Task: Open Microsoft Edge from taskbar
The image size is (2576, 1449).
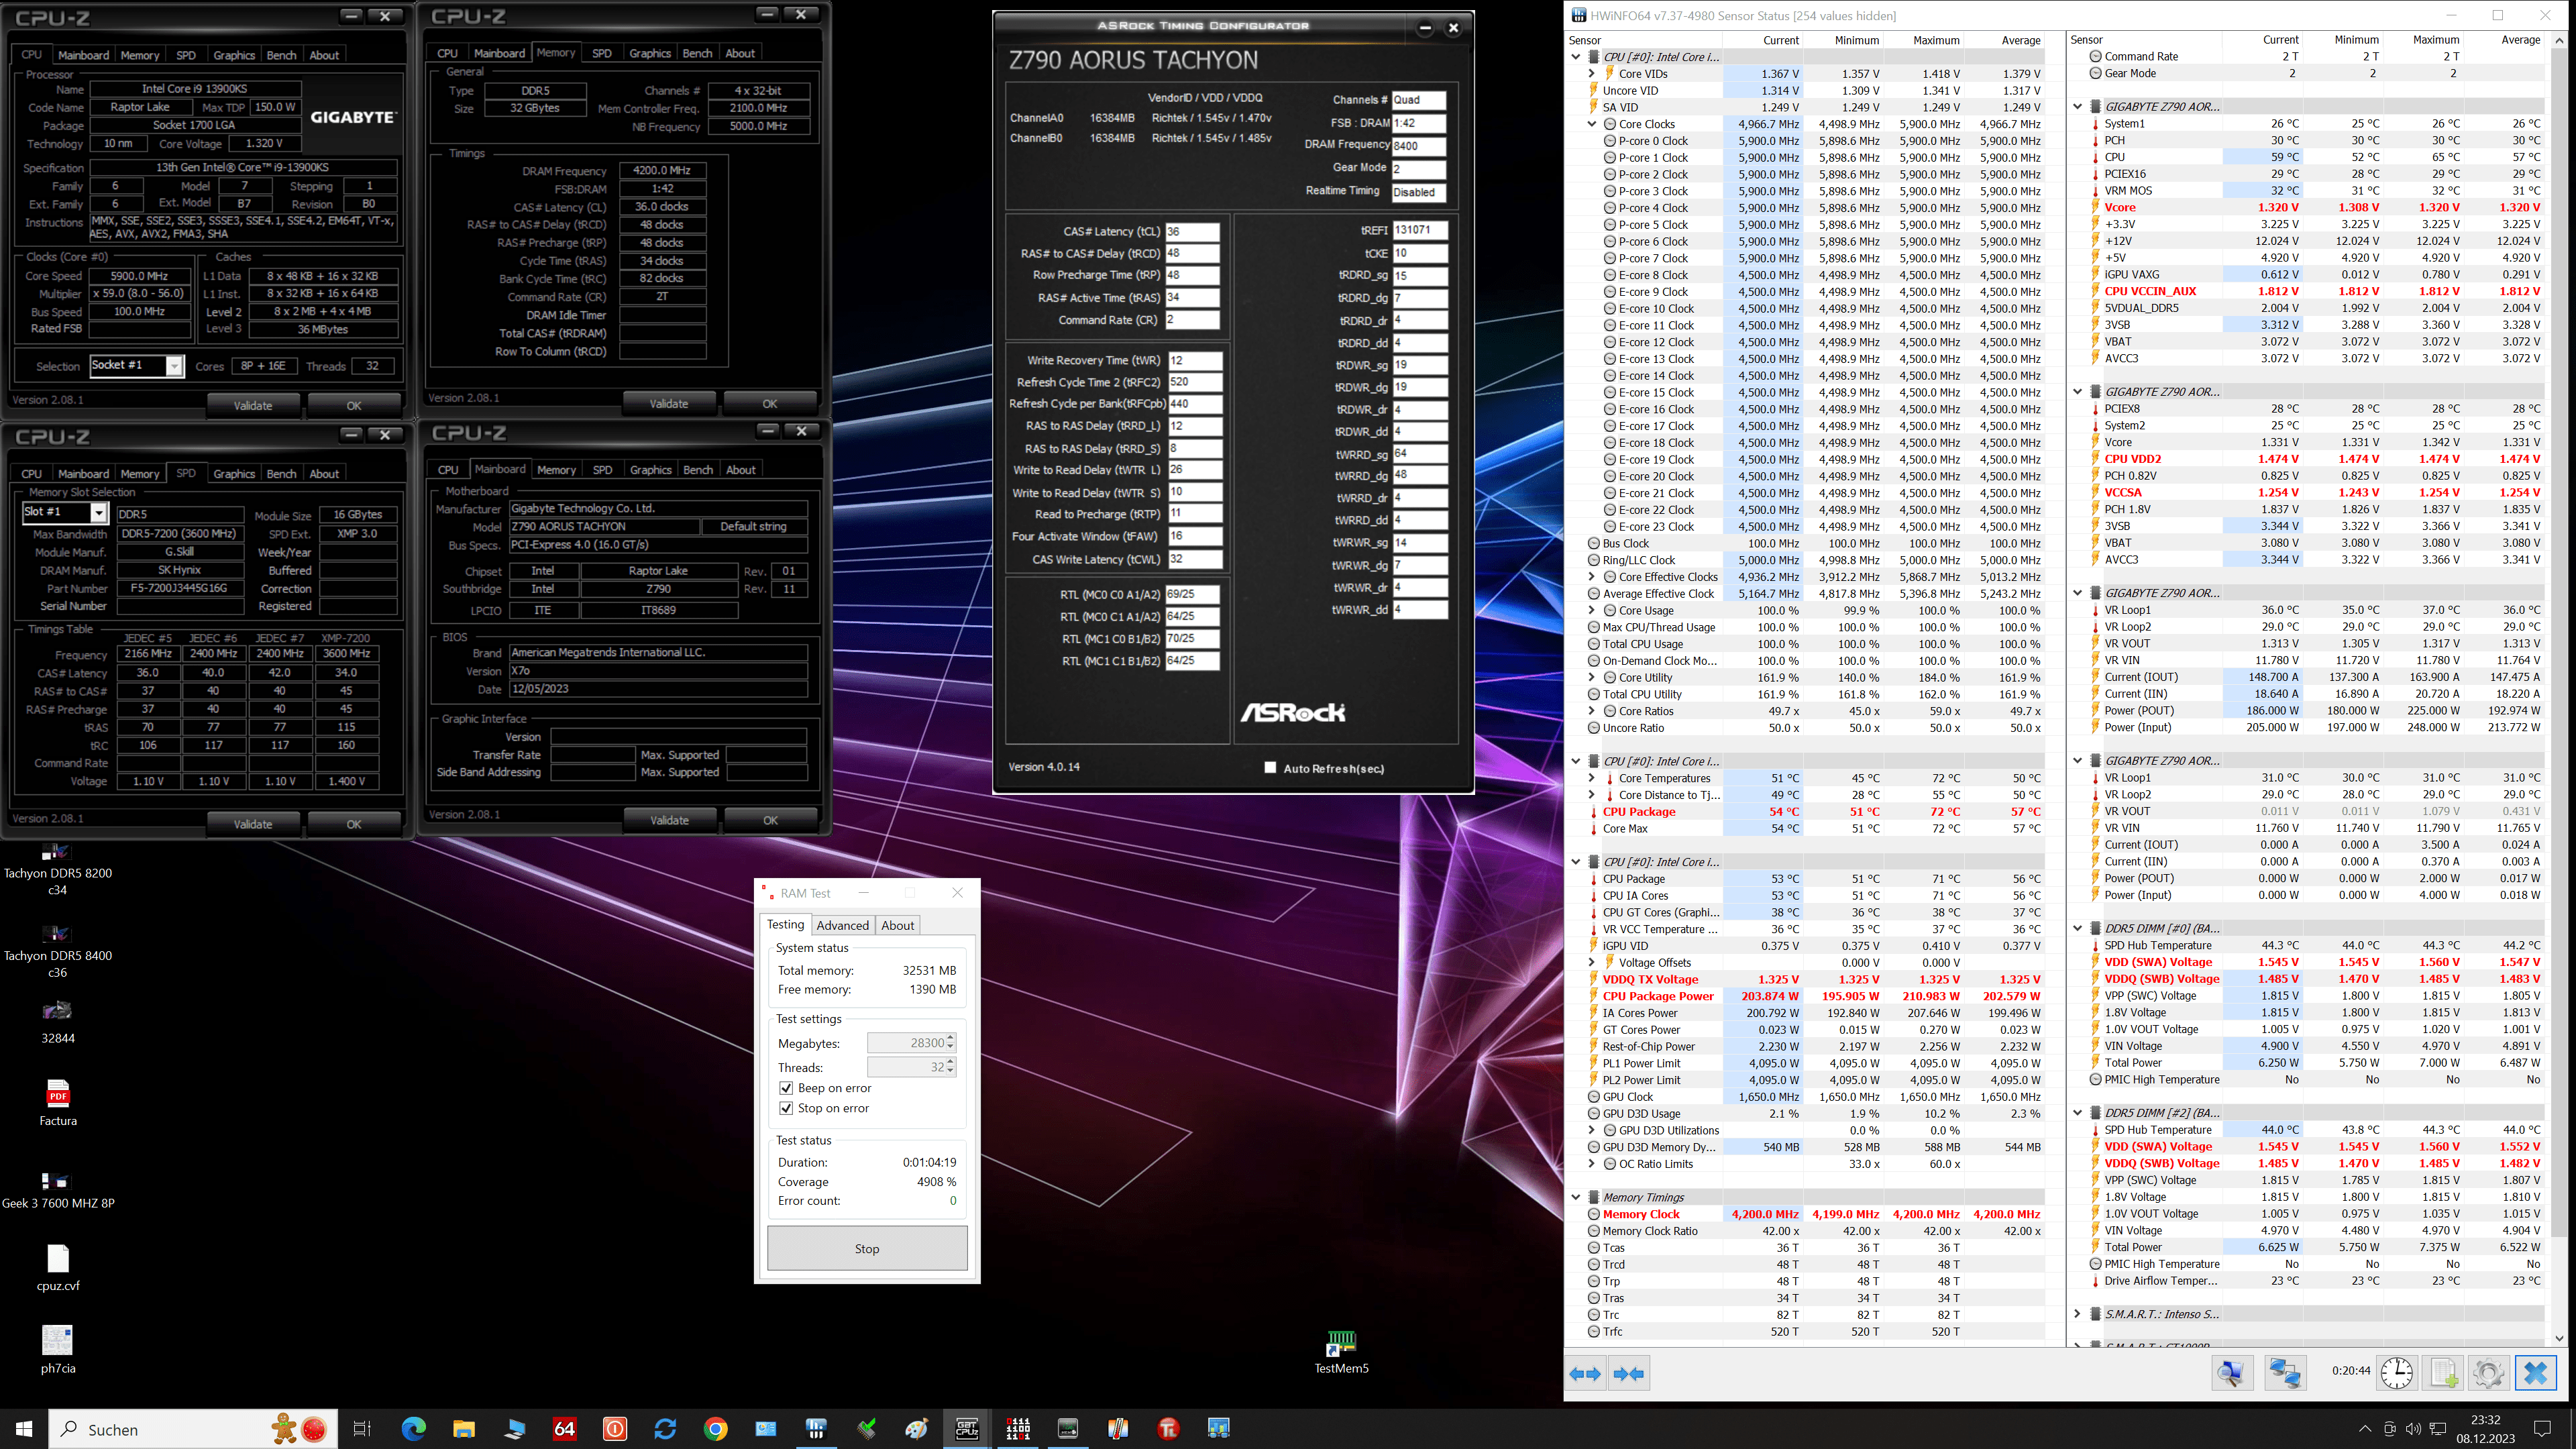Action: tap(413, 1429)
